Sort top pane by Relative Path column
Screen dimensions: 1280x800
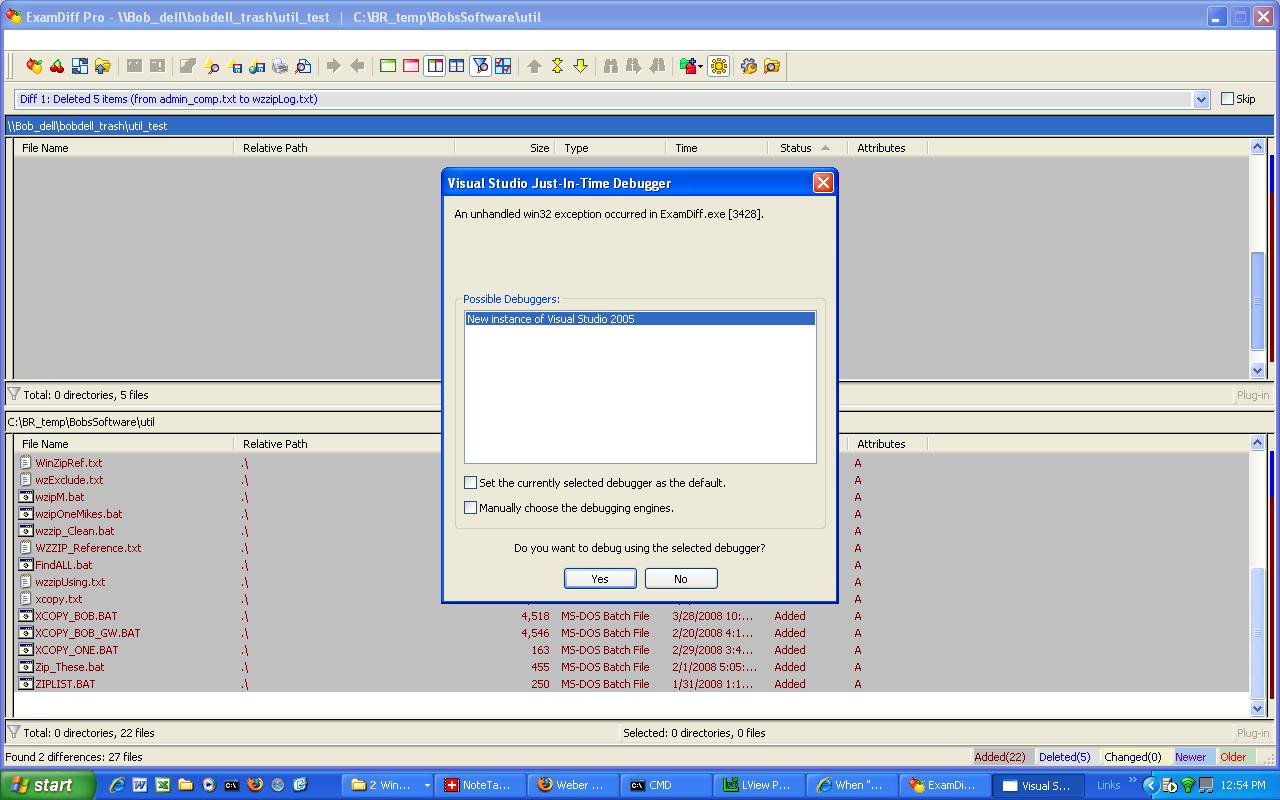click(345, 148)
